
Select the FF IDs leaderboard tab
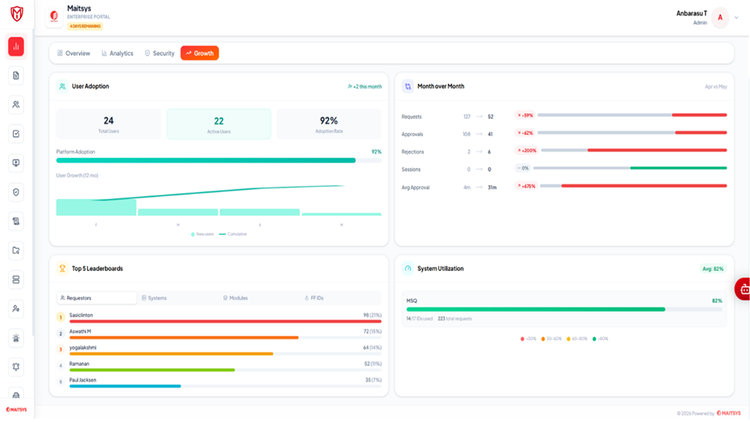click(314, 298)
